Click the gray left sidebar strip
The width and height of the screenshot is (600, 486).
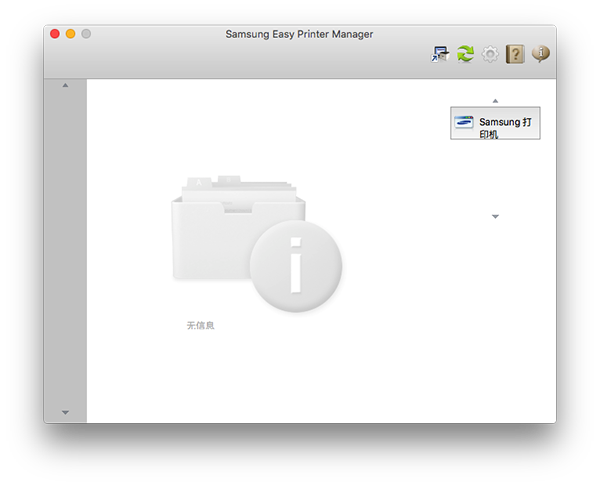click(66, 250)
